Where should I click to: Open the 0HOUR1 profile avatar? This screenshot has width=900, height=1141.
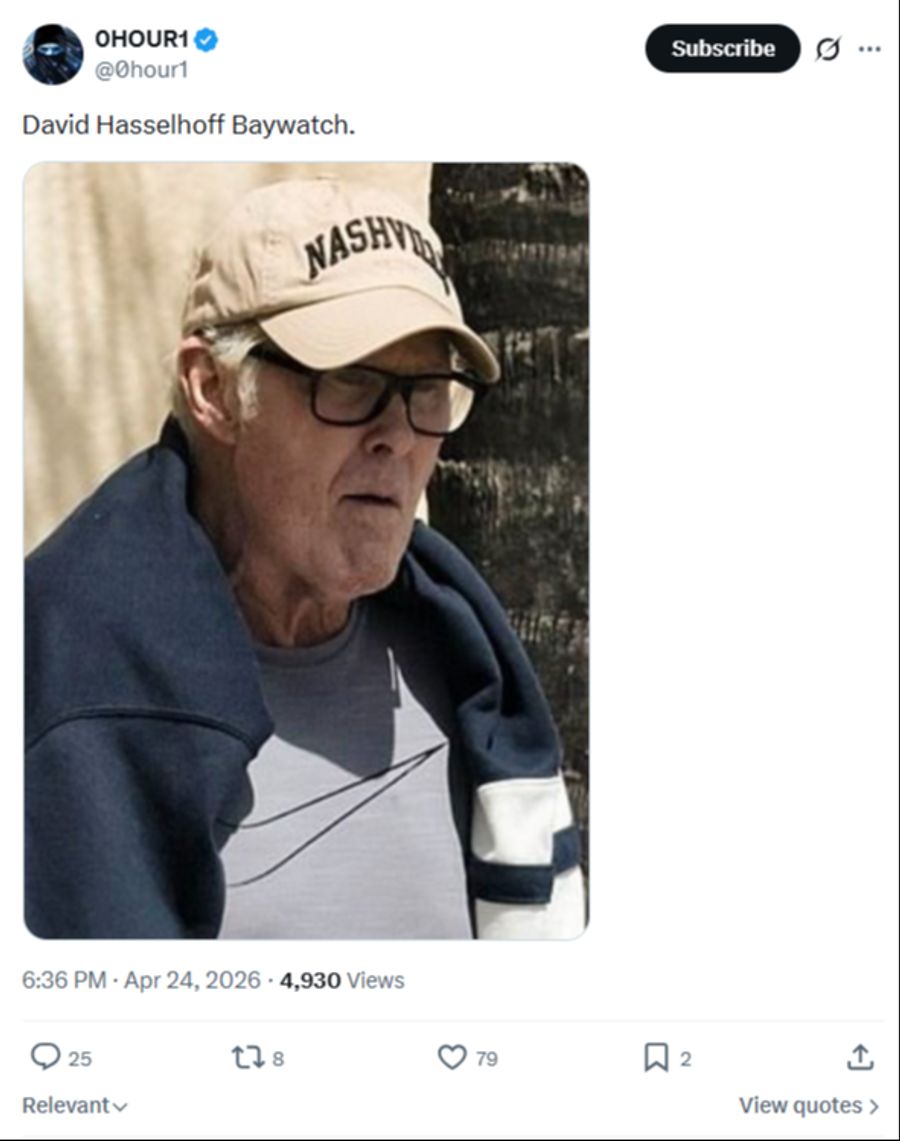[52, 54]
